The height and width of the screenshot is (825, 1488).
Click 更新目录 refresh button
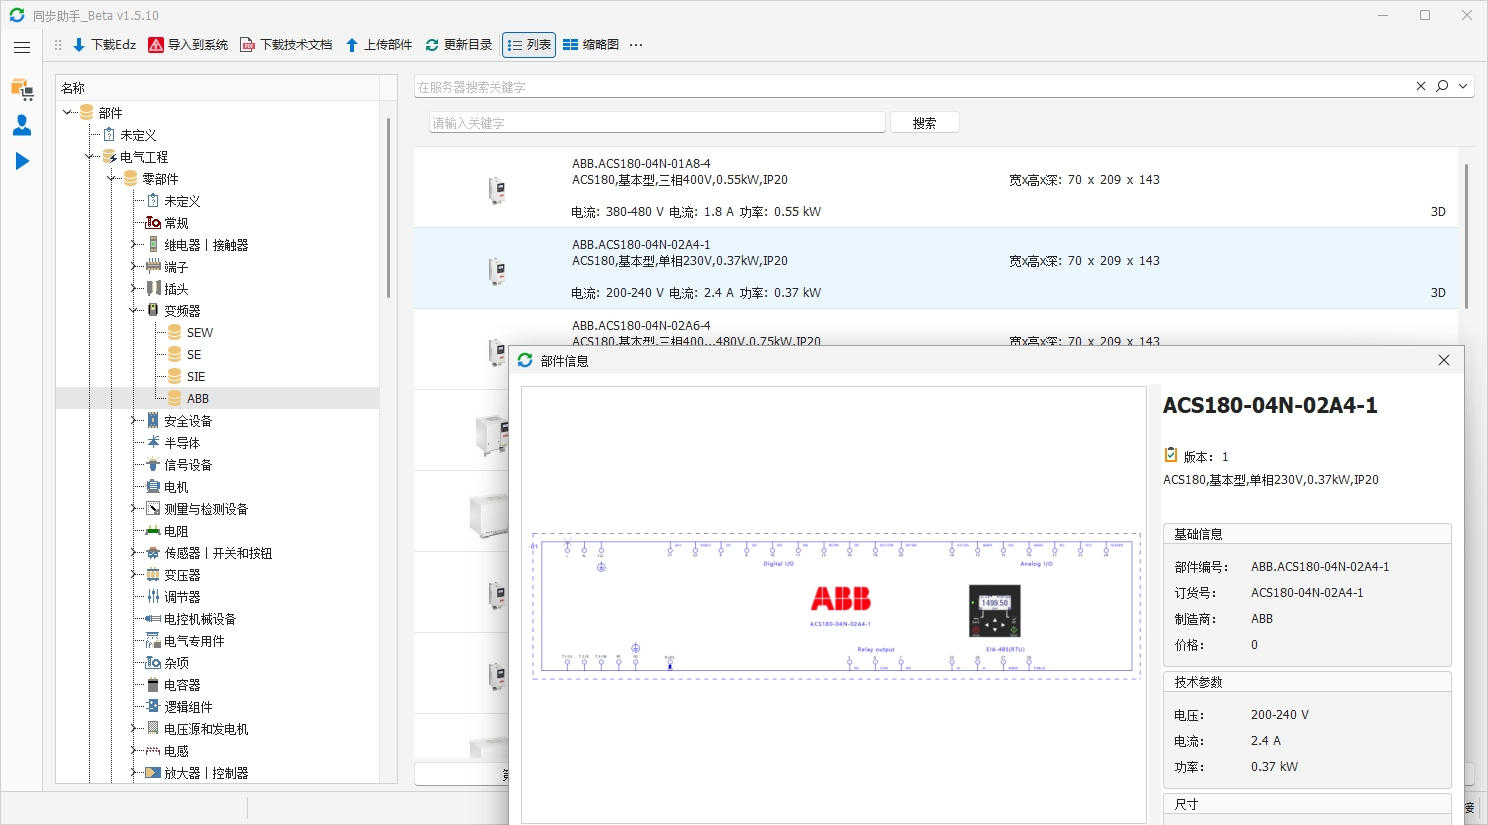coord(459,45)
